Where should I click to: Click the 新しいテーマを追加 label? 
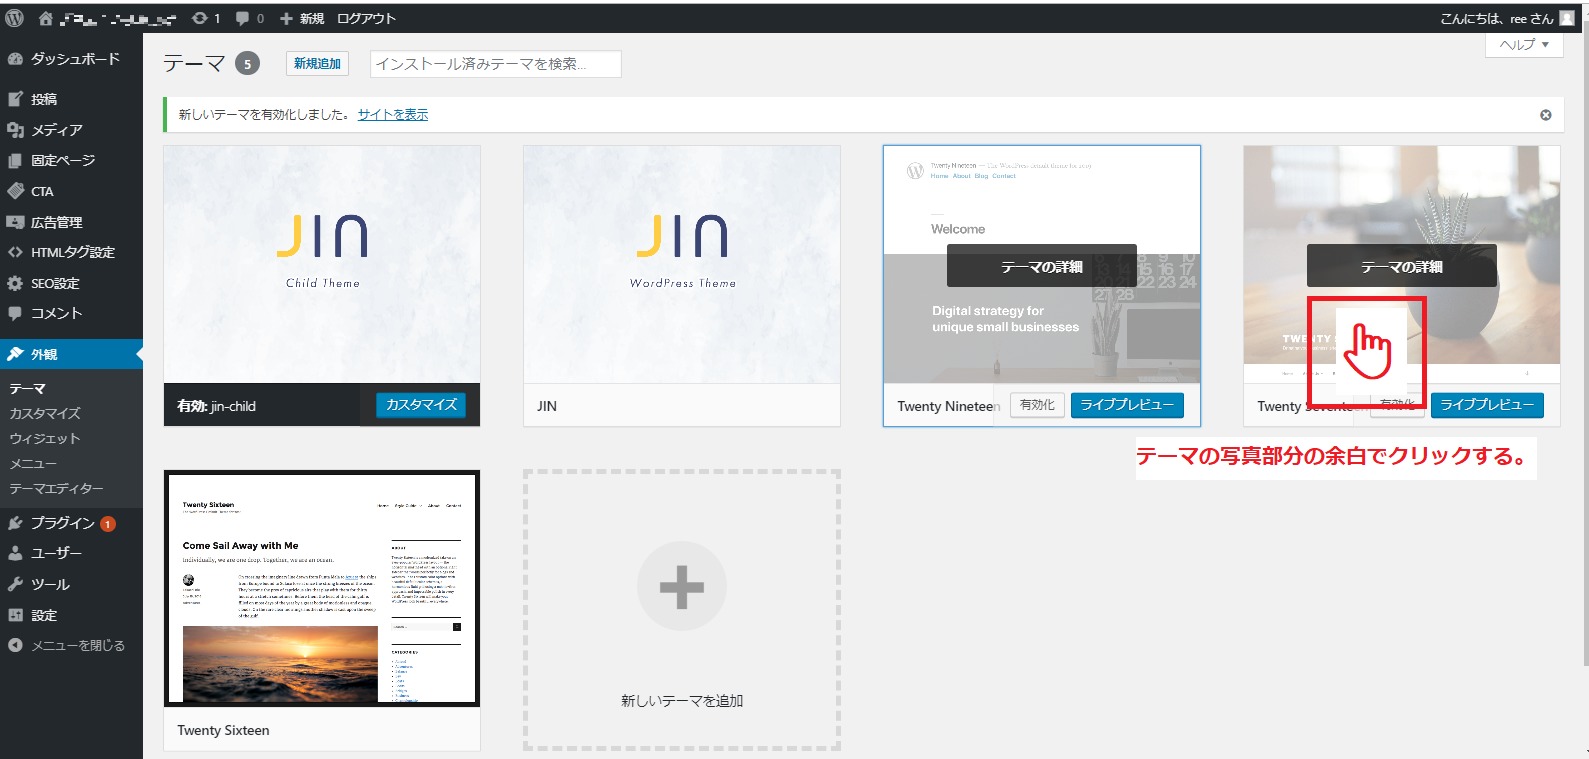pyautogui.click(x=682, y=701)
